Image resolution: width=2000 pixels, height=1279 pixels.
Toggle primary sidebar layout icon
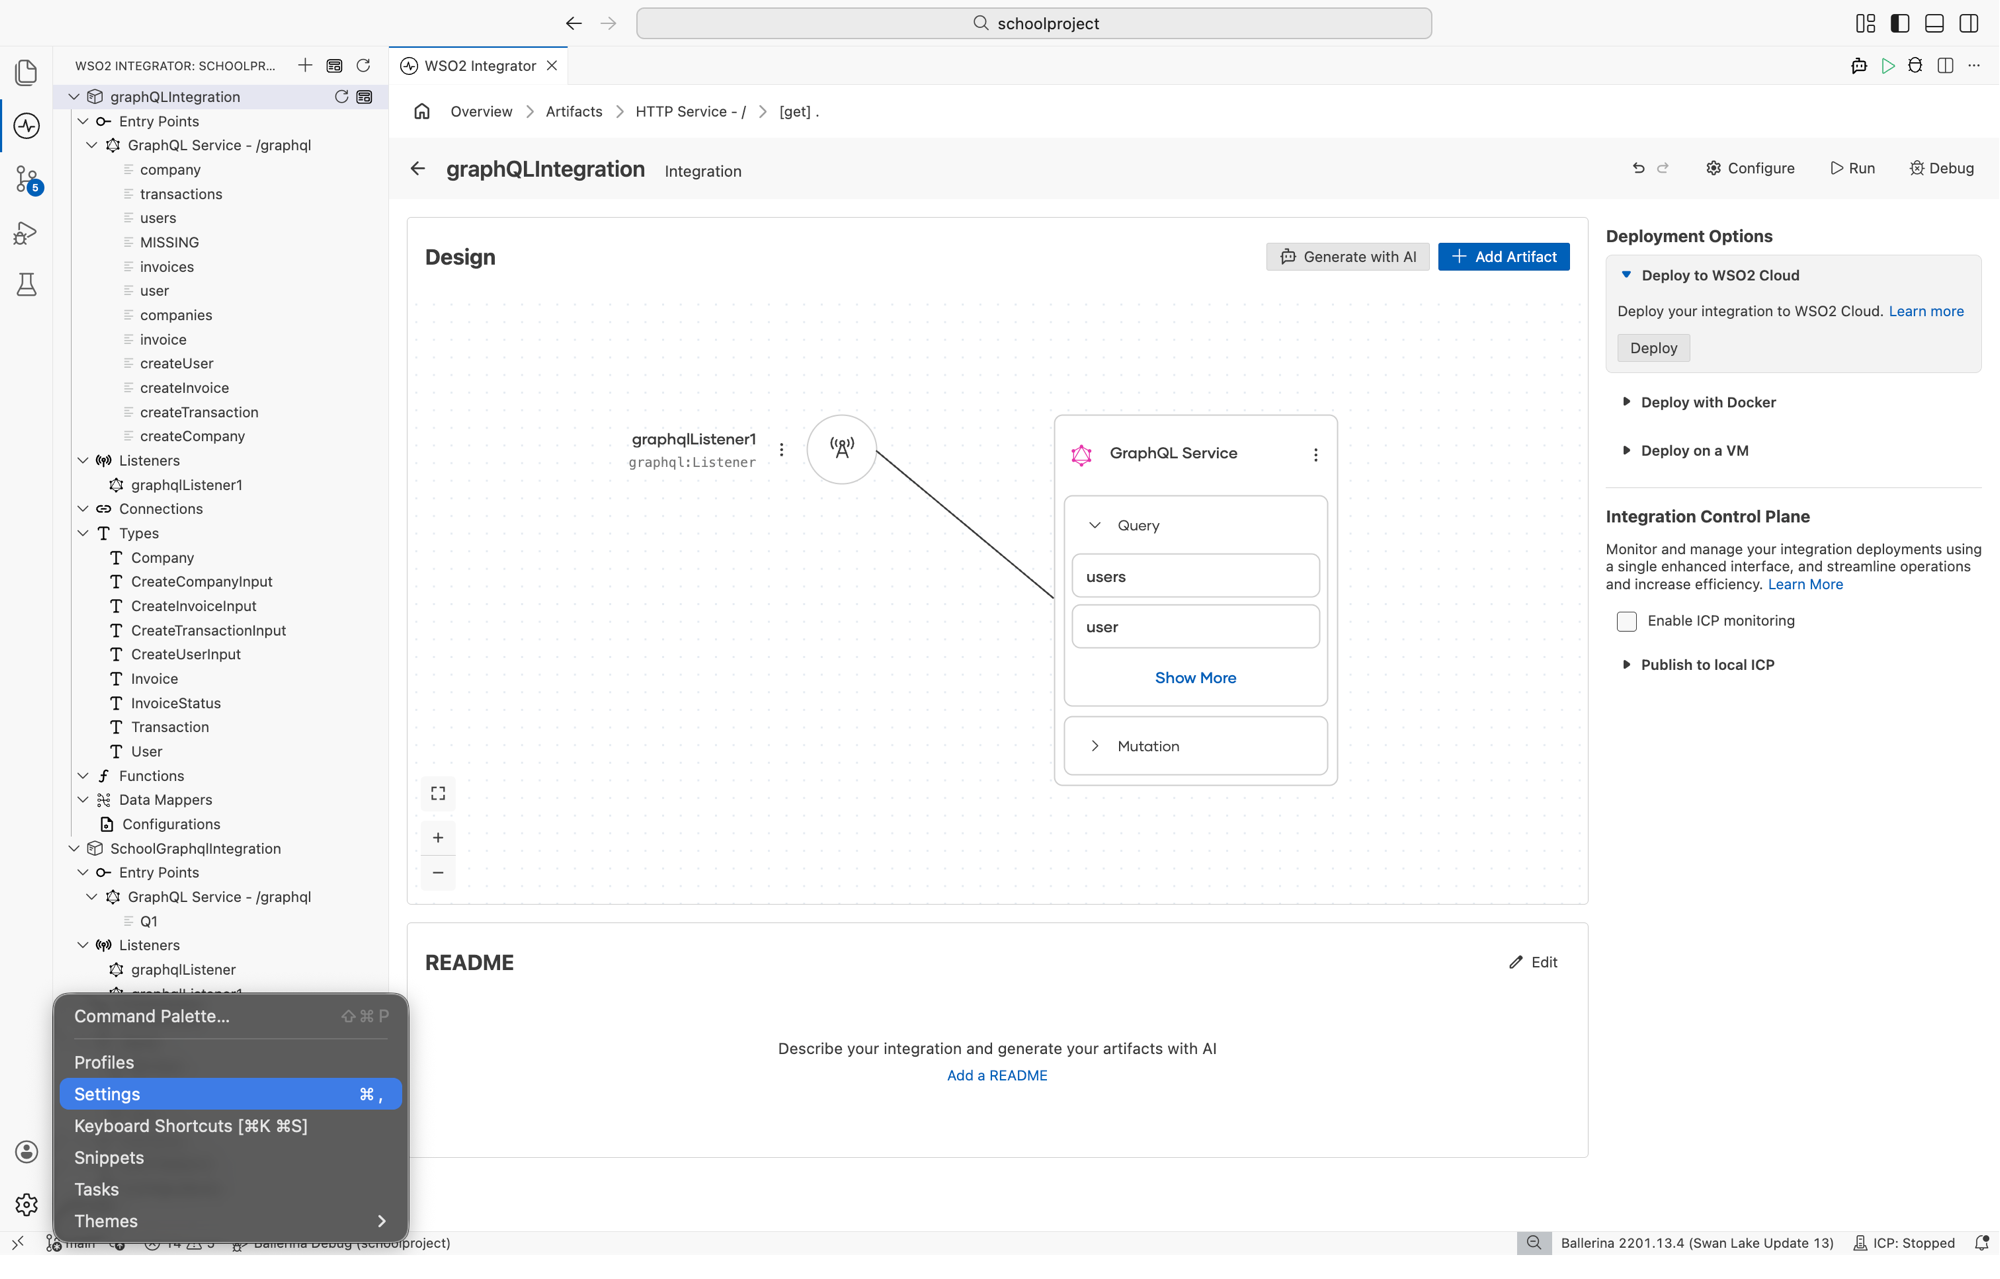pos(1900,23)
